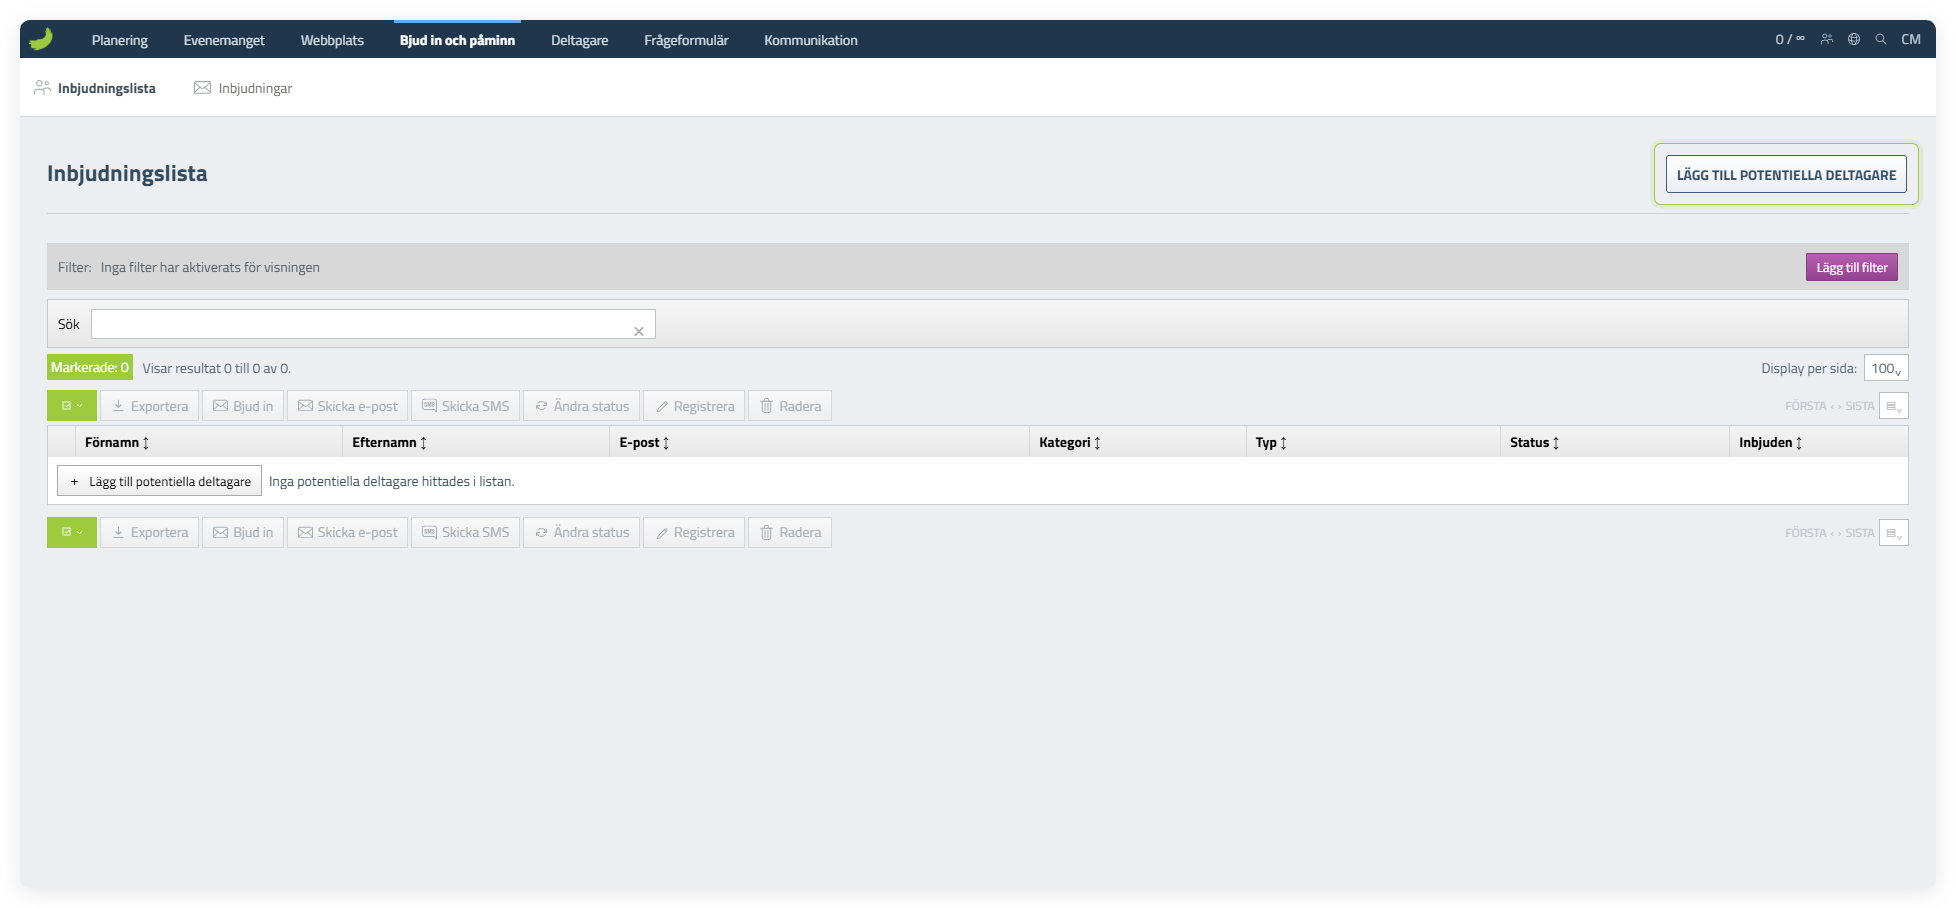The image size is (1956, 908).
Task: Sort table by E-post
Action: [644, 442]
